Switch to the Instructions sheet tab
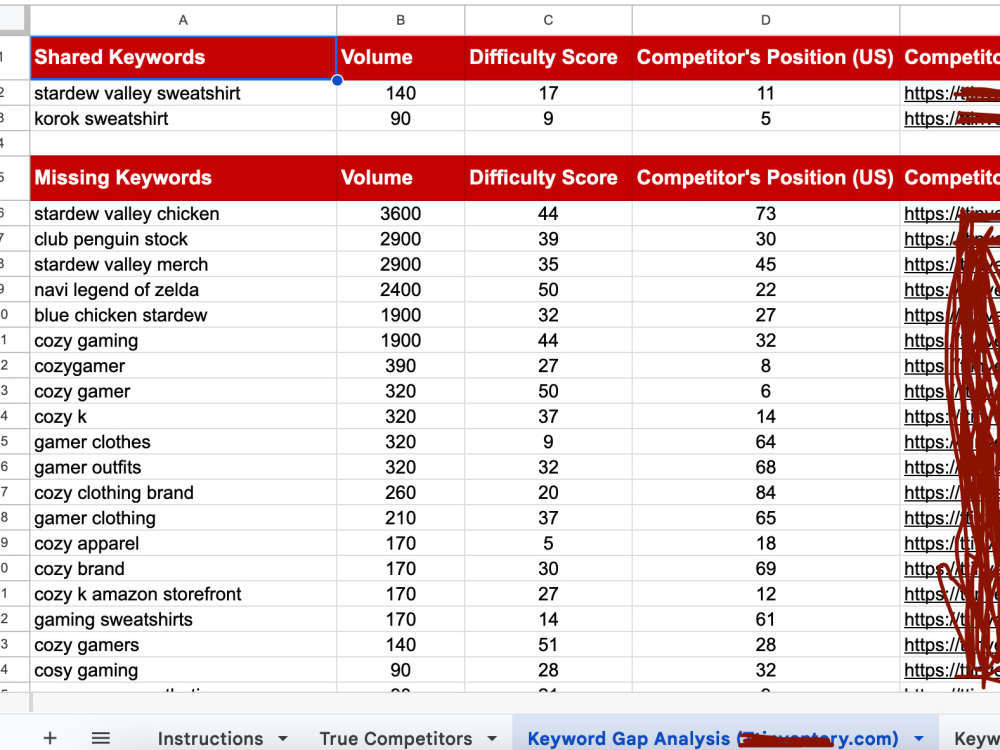 pyautogui.click(x=210, y=738)
